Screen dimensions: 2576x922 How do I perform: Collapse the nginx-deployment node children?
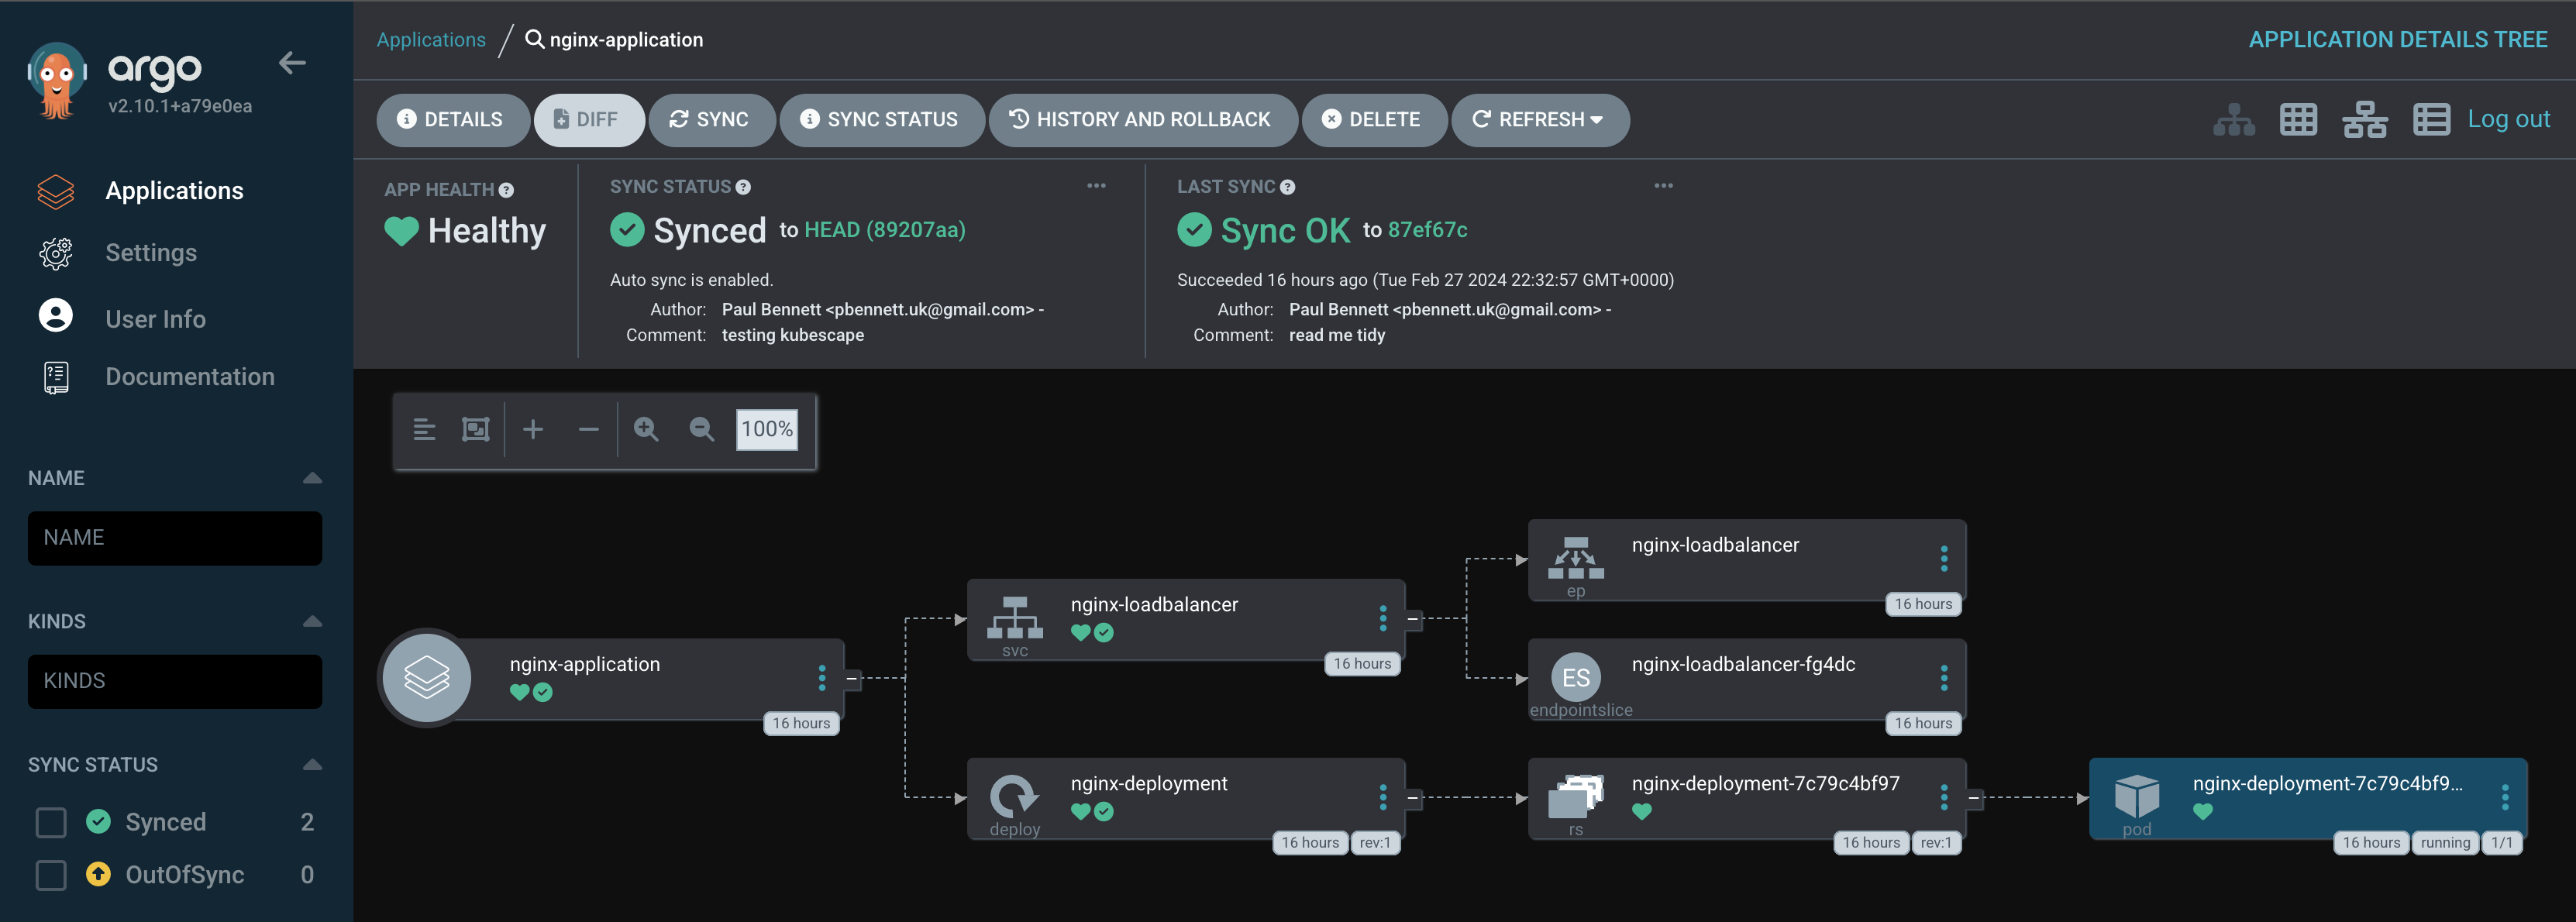tap(1413, 798)
